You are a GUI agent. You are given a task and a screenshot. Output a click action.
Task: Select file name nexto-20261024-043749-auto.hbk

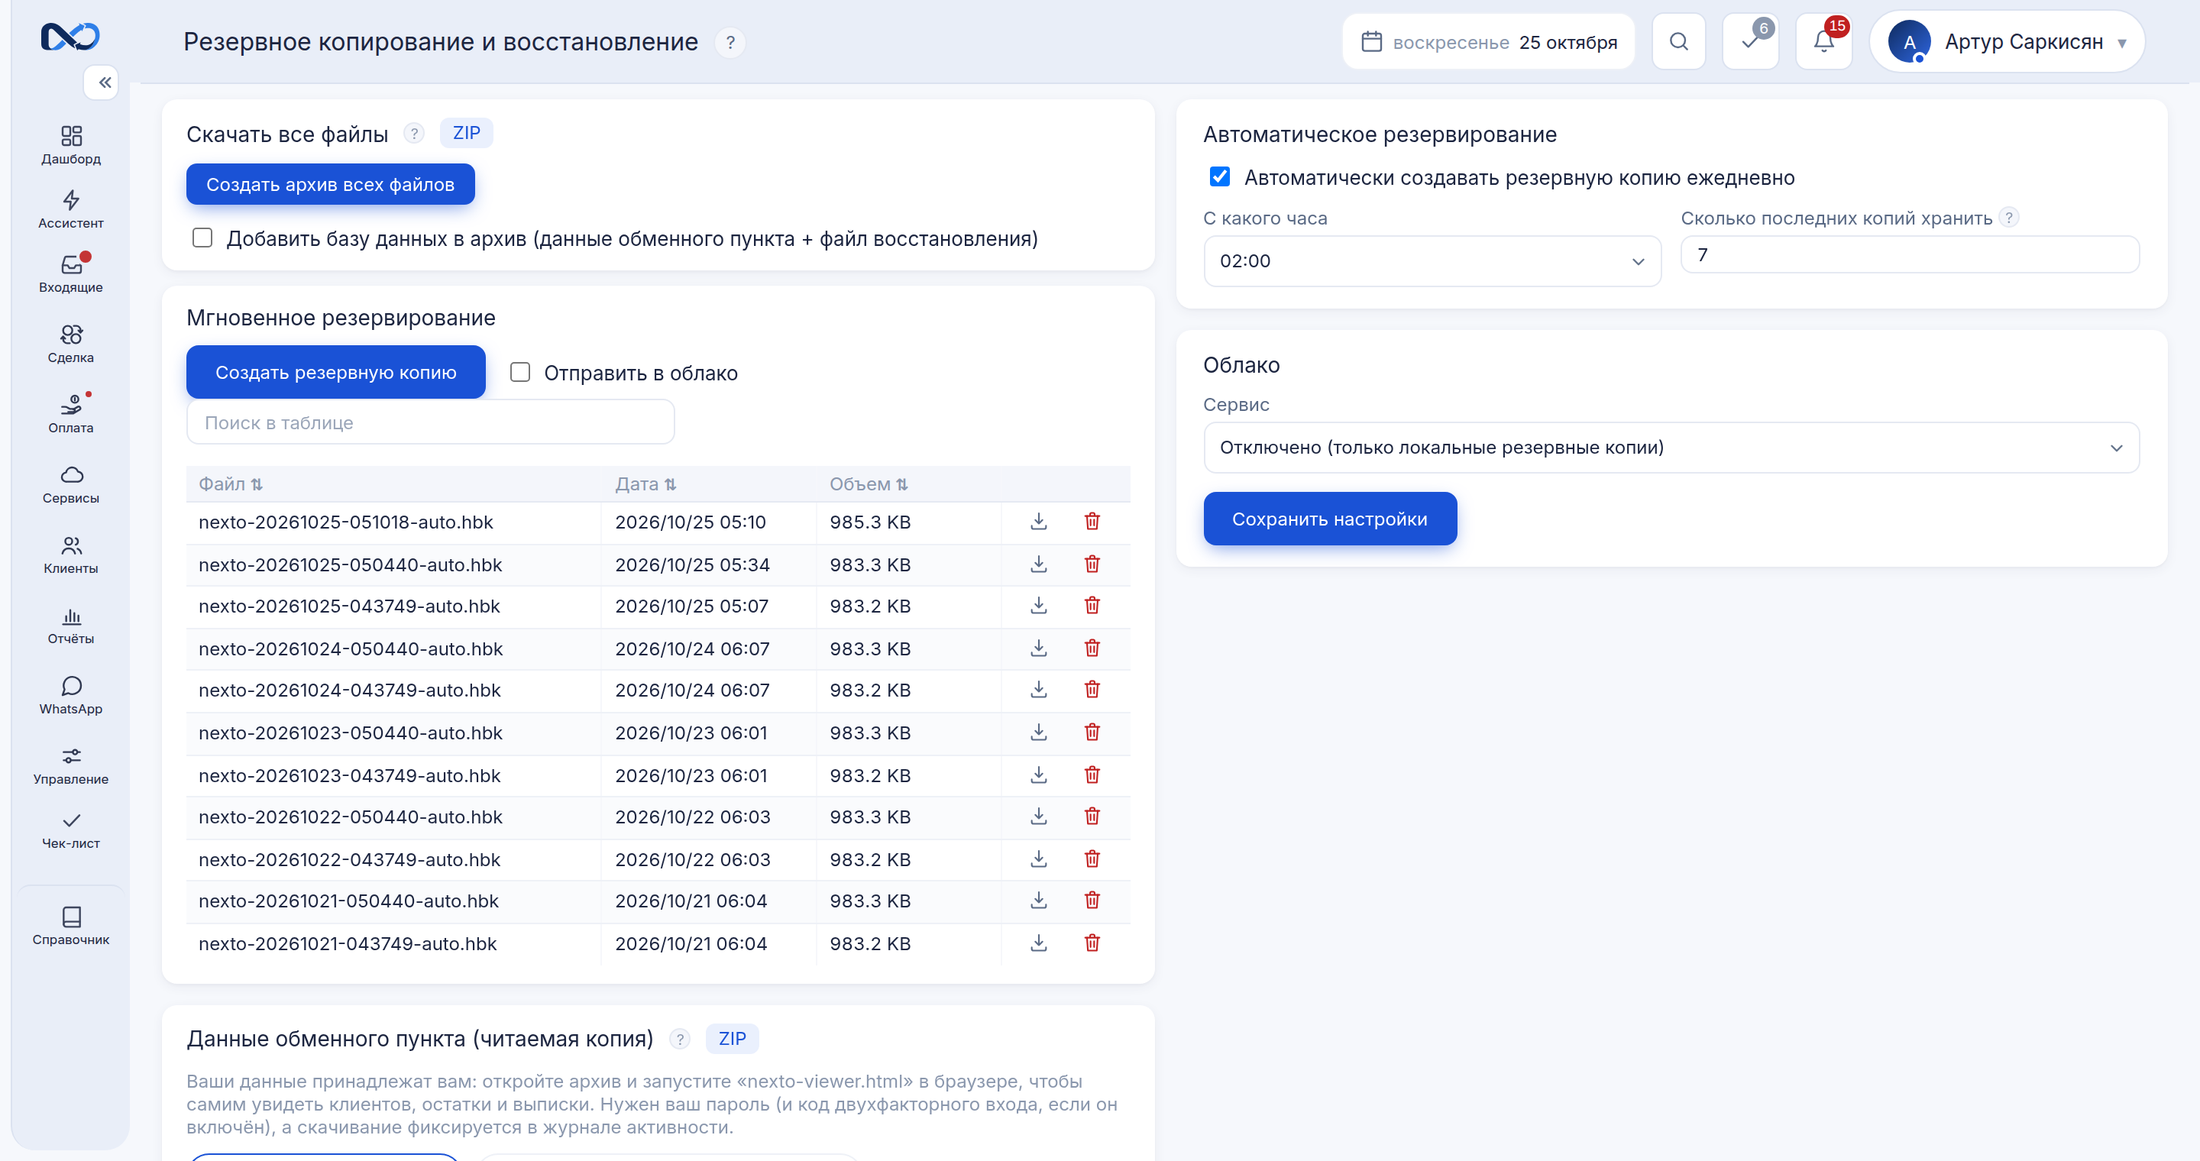(x=350, y=690)
